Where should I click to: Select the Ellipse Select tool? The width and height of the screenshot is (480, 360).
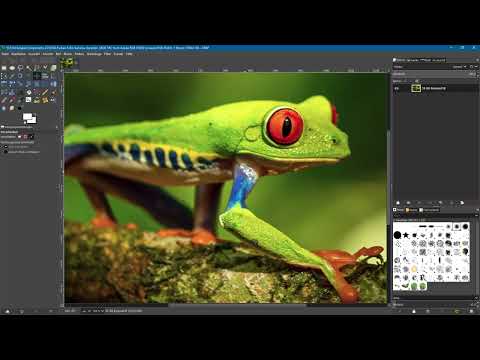(x=12, y=68)
